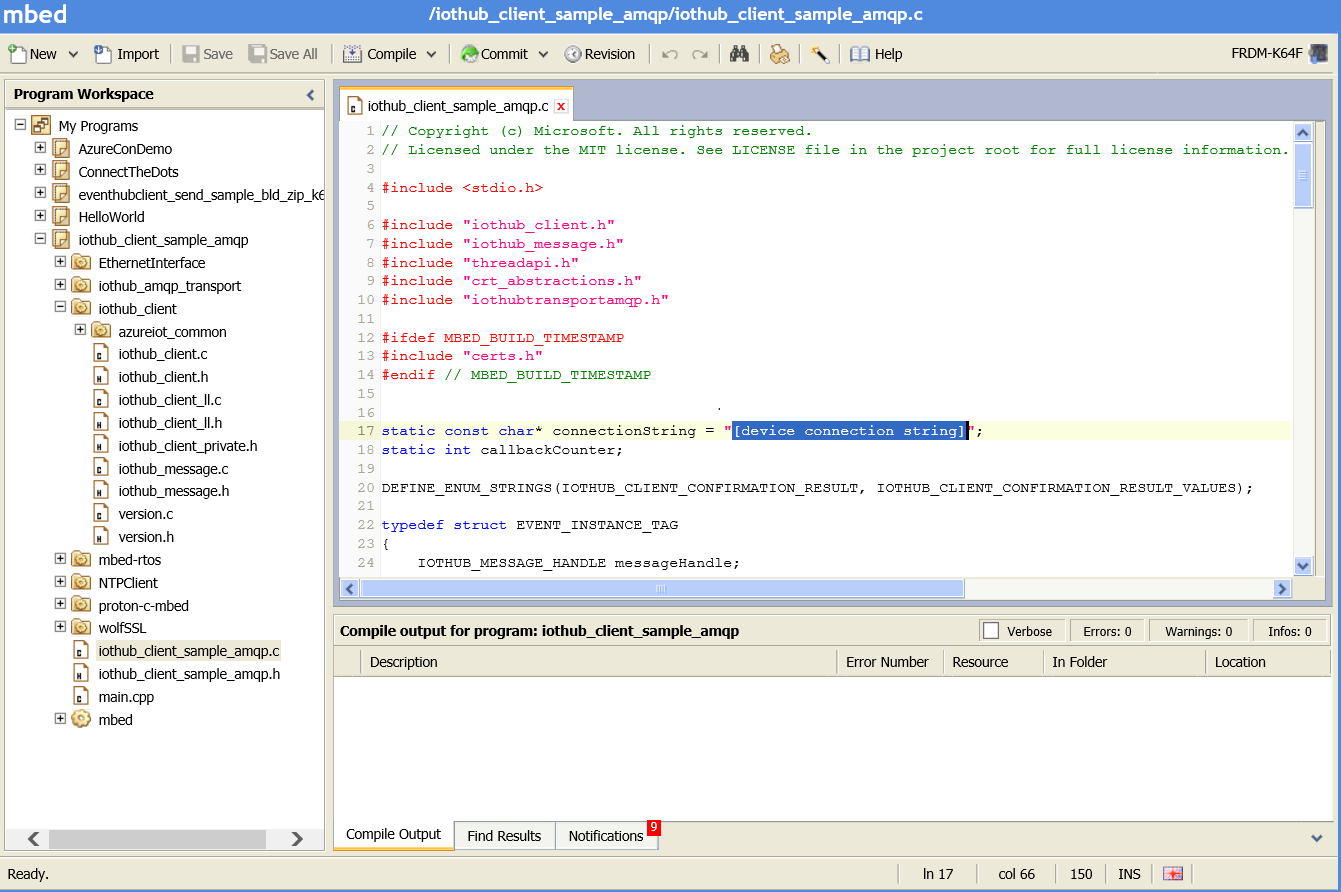Expand the proton-c-mbed library
The image size is (1341, 892).
pyautogui.click(x=60, y=605)
